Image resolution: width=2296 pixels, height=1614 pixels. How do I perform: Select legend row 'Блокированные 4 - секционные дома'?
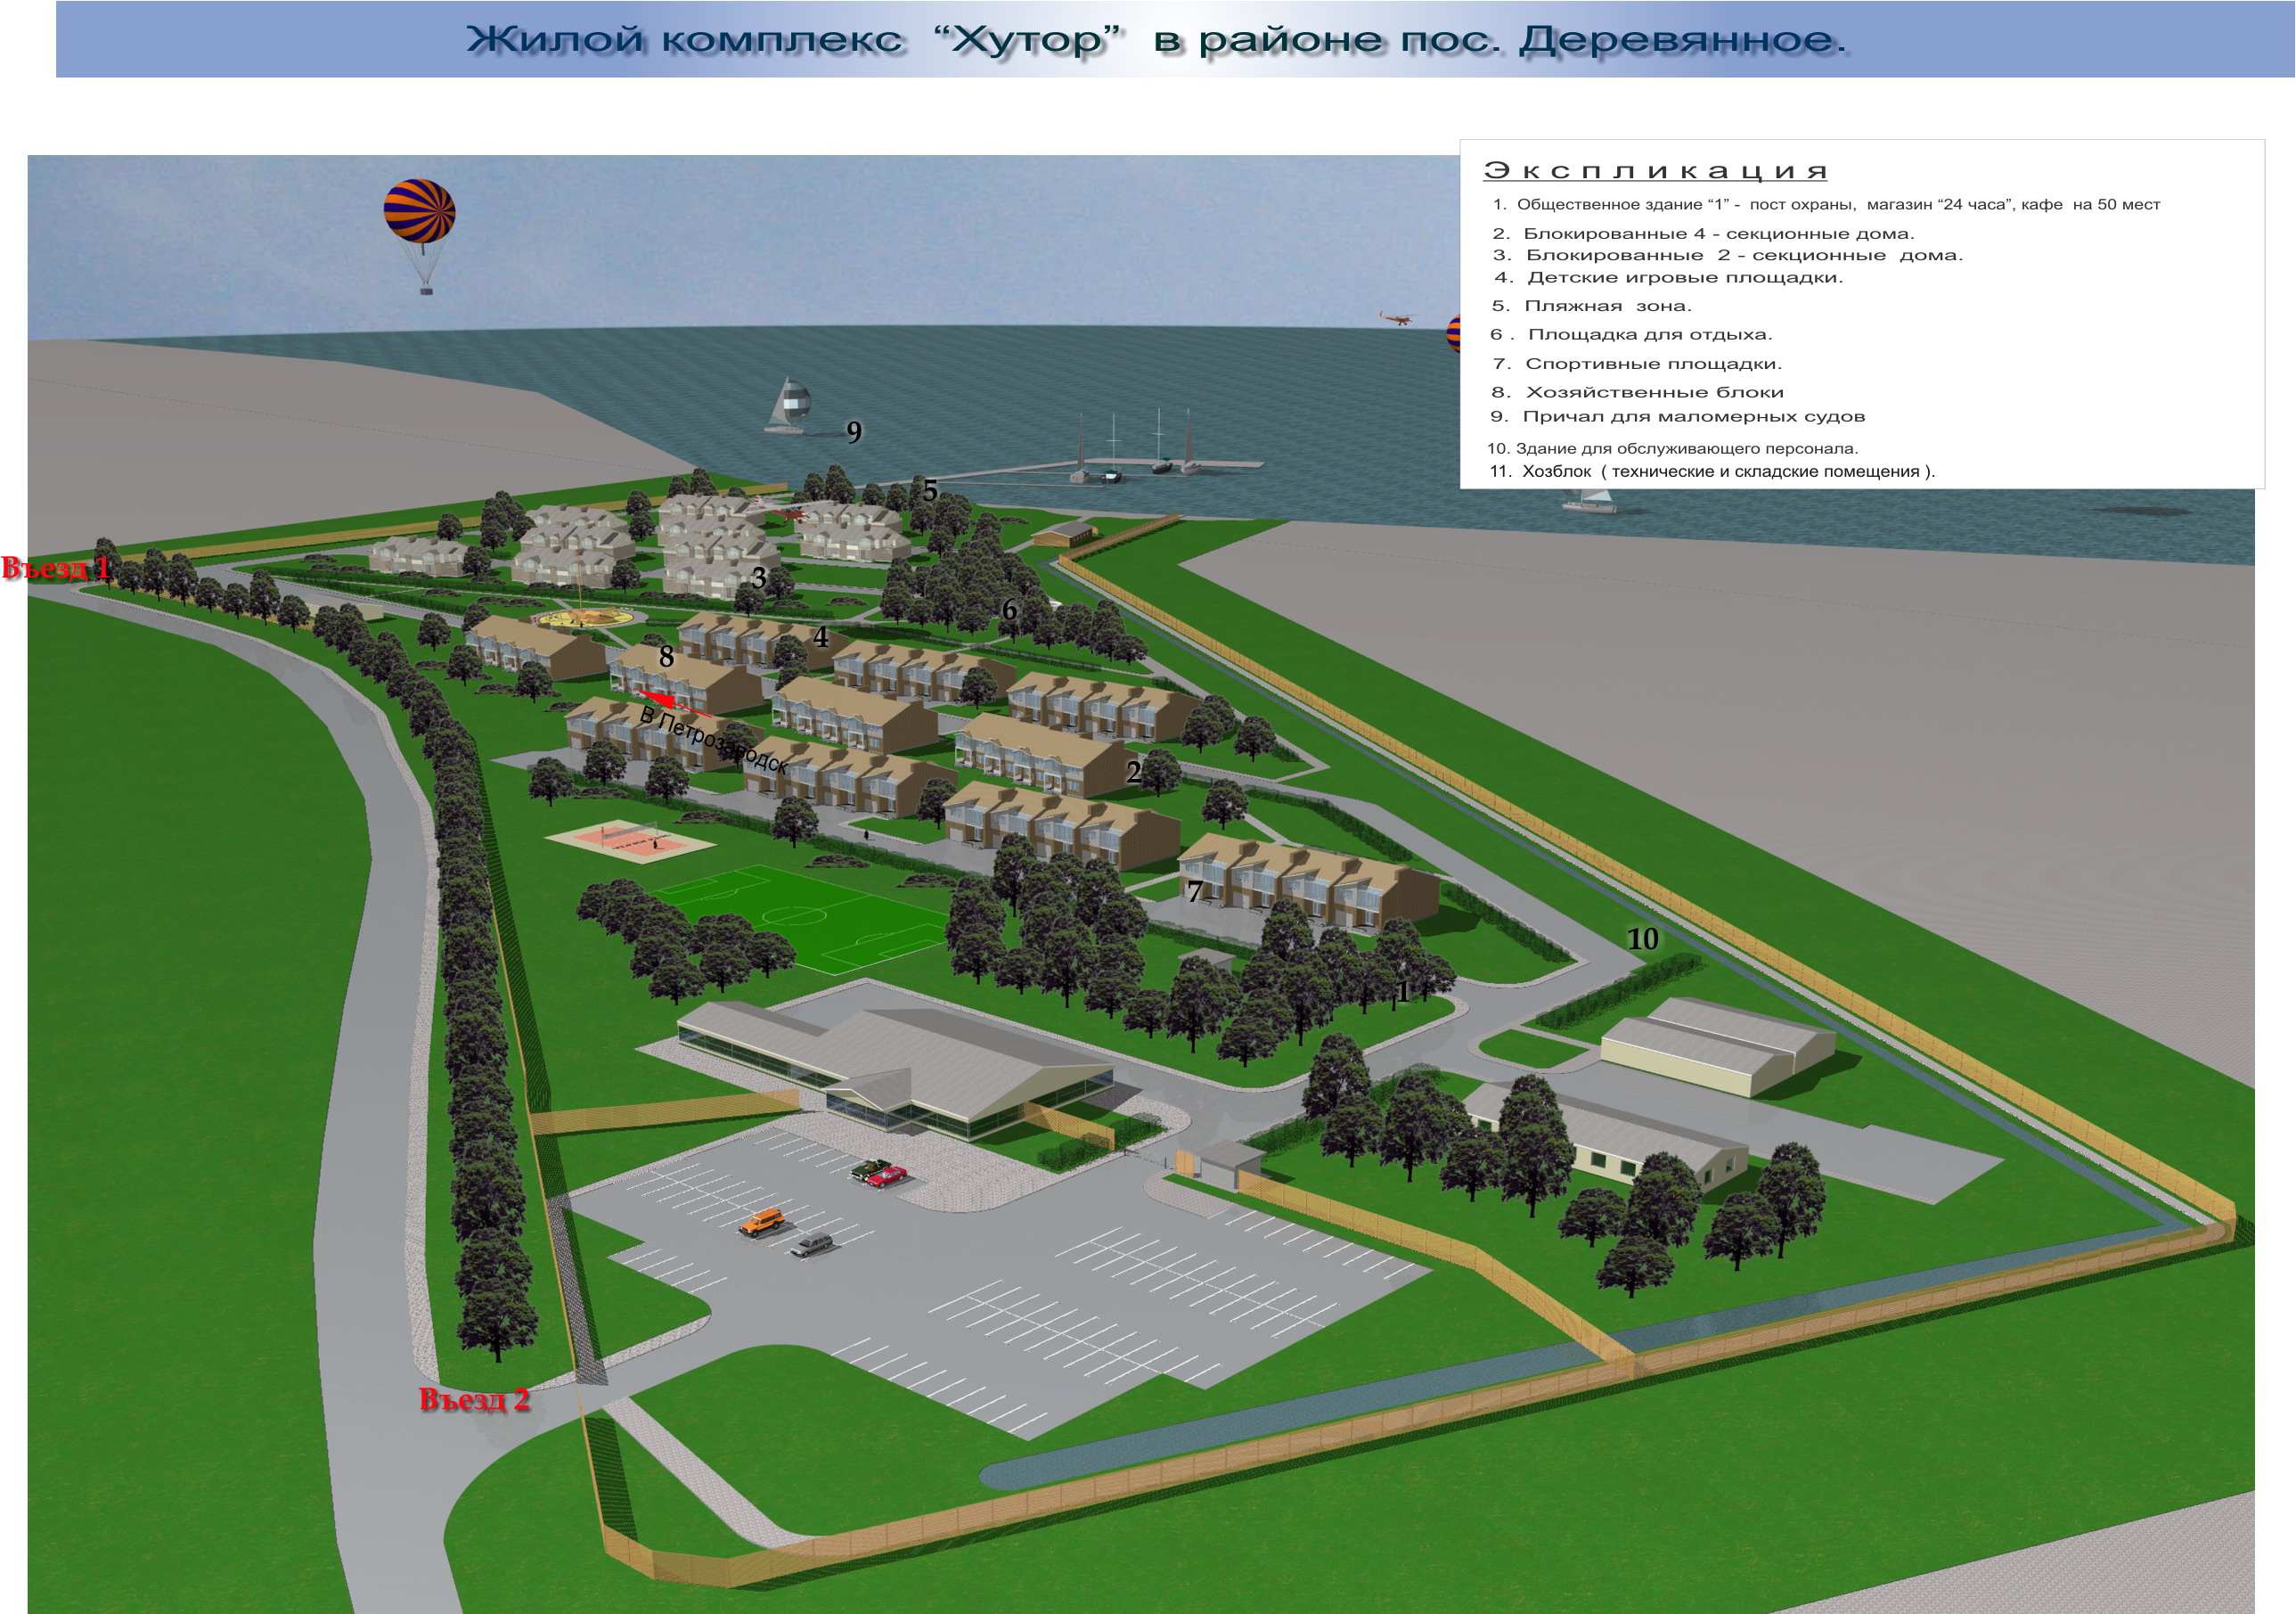(x=1703, y=234)
